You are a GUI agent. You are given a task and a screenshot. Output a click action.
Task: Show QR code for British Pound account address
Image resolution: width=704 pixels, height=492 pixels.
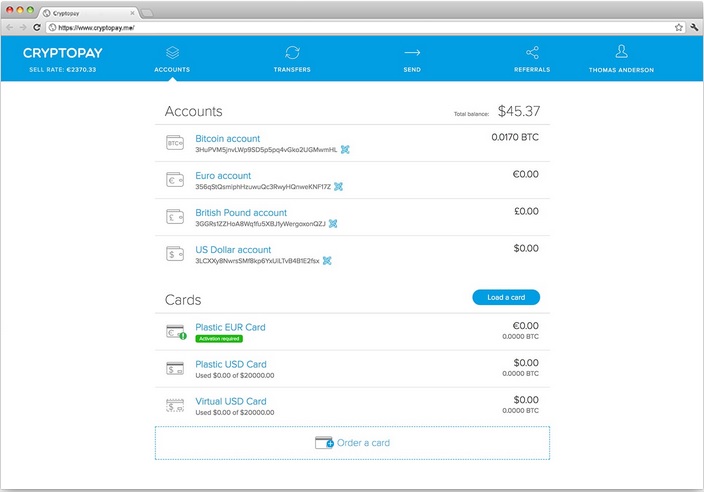click(333, 224)
